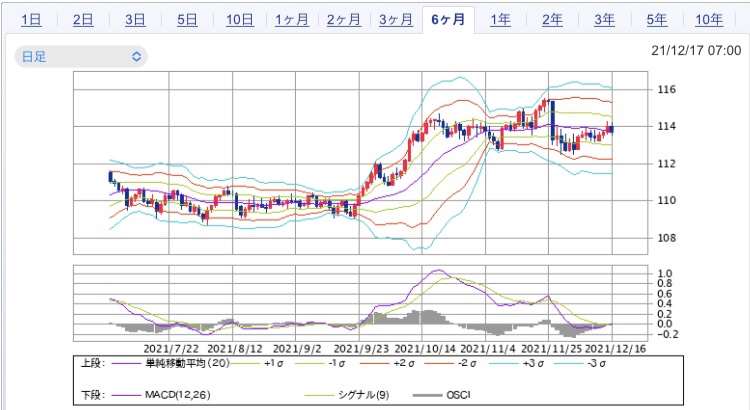Click the 2021/11/25 date axis label
This screenshot has height=410, width=750.
pos(551,349)
